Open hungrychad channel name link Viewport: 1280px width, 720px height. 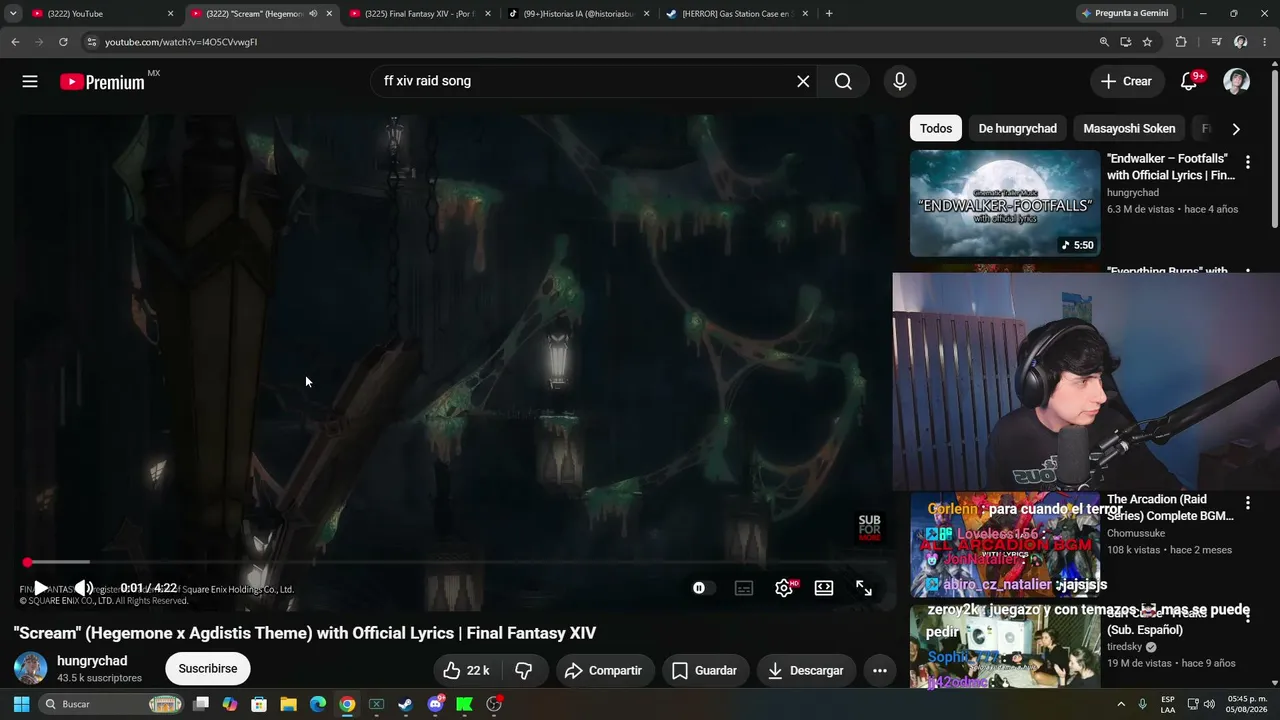pos(92,661)
